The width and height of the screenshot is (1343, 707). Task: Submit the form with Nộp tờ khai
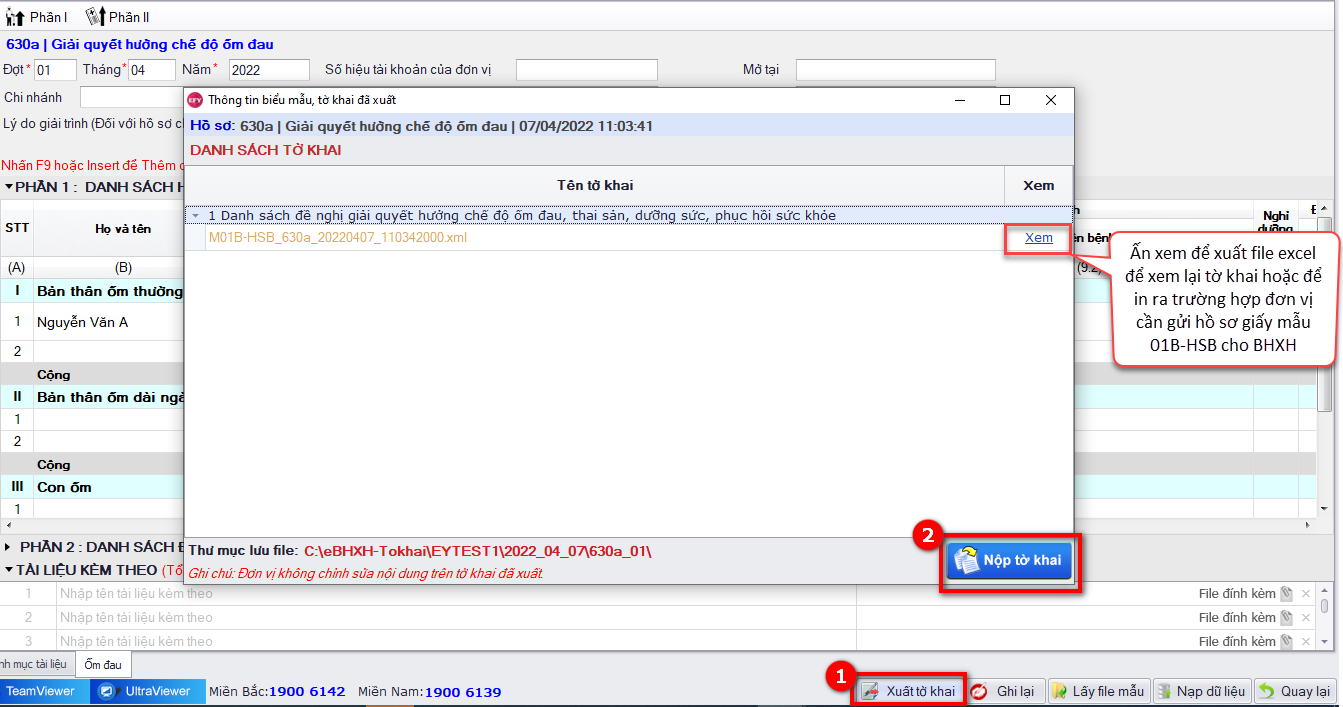(1009, 560)
